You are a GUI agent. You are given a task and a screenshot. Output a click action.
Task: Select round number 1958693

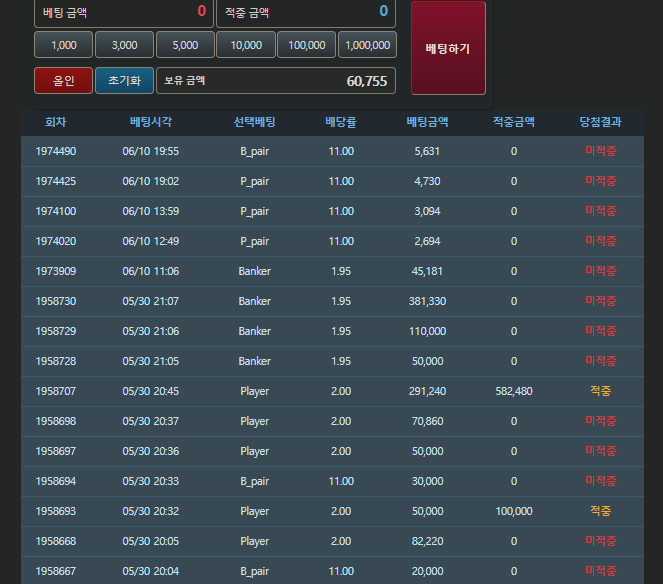click(x=56, y=512)
